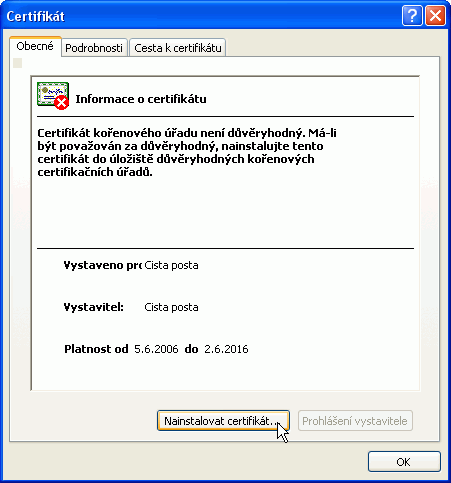The image size is (451, 483).
Task: Click the small grey square under Obecné tab
Action: (18, 63)
